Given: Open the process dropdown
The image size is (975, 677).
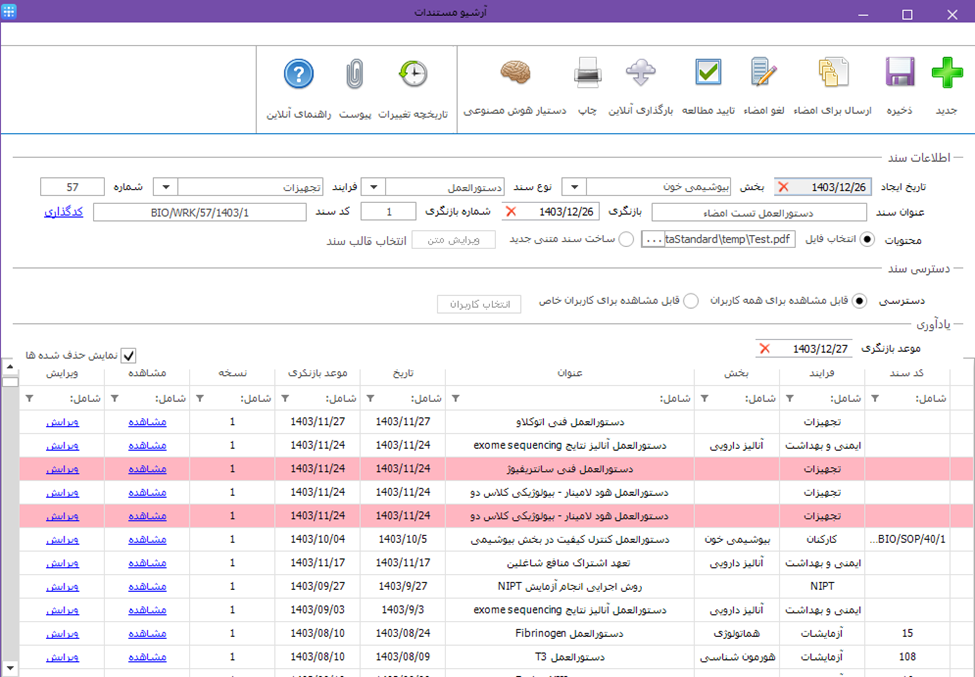Looking at the screenshot, I should 165,187.
